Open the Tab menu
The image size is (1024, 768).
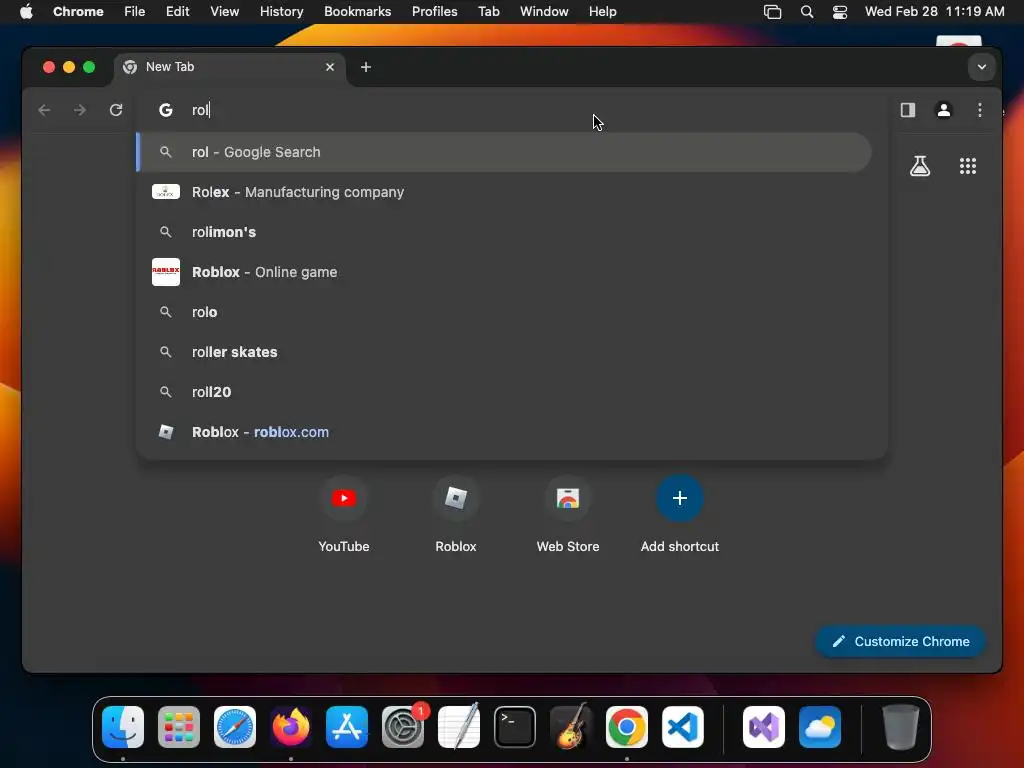pos(488,11)
